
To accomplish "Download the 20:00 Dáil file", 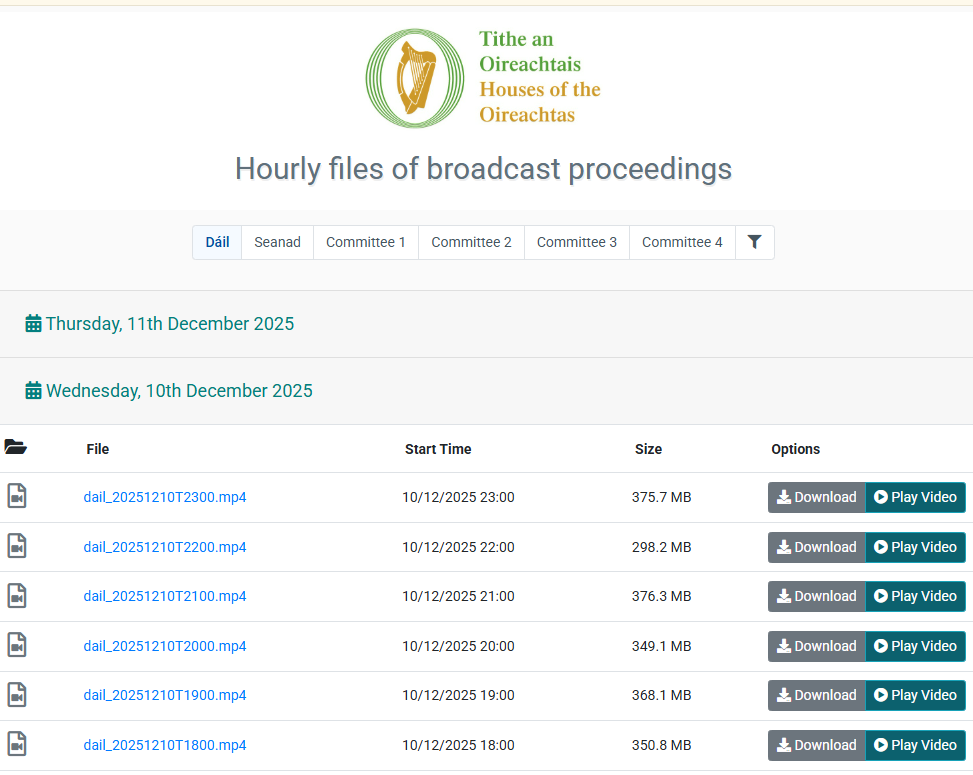I will [816, 646].
